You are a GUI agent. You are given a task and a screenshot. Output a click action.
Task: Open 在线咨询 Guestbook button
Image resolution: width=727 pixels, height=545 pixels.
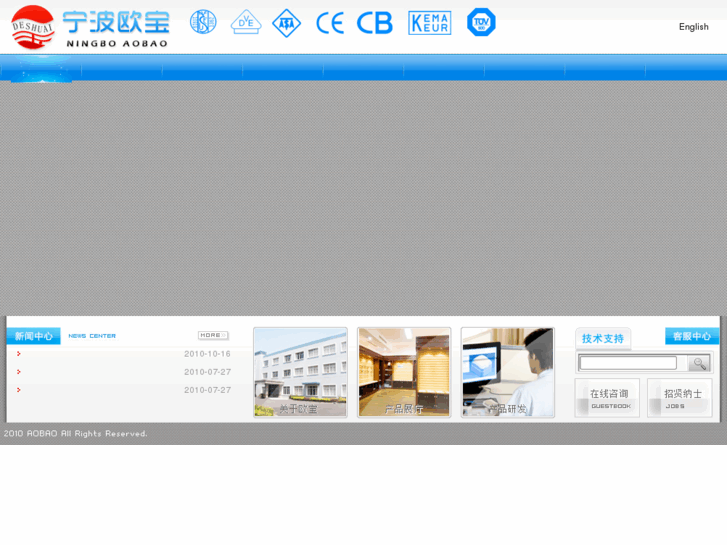[x=607, y=398]
